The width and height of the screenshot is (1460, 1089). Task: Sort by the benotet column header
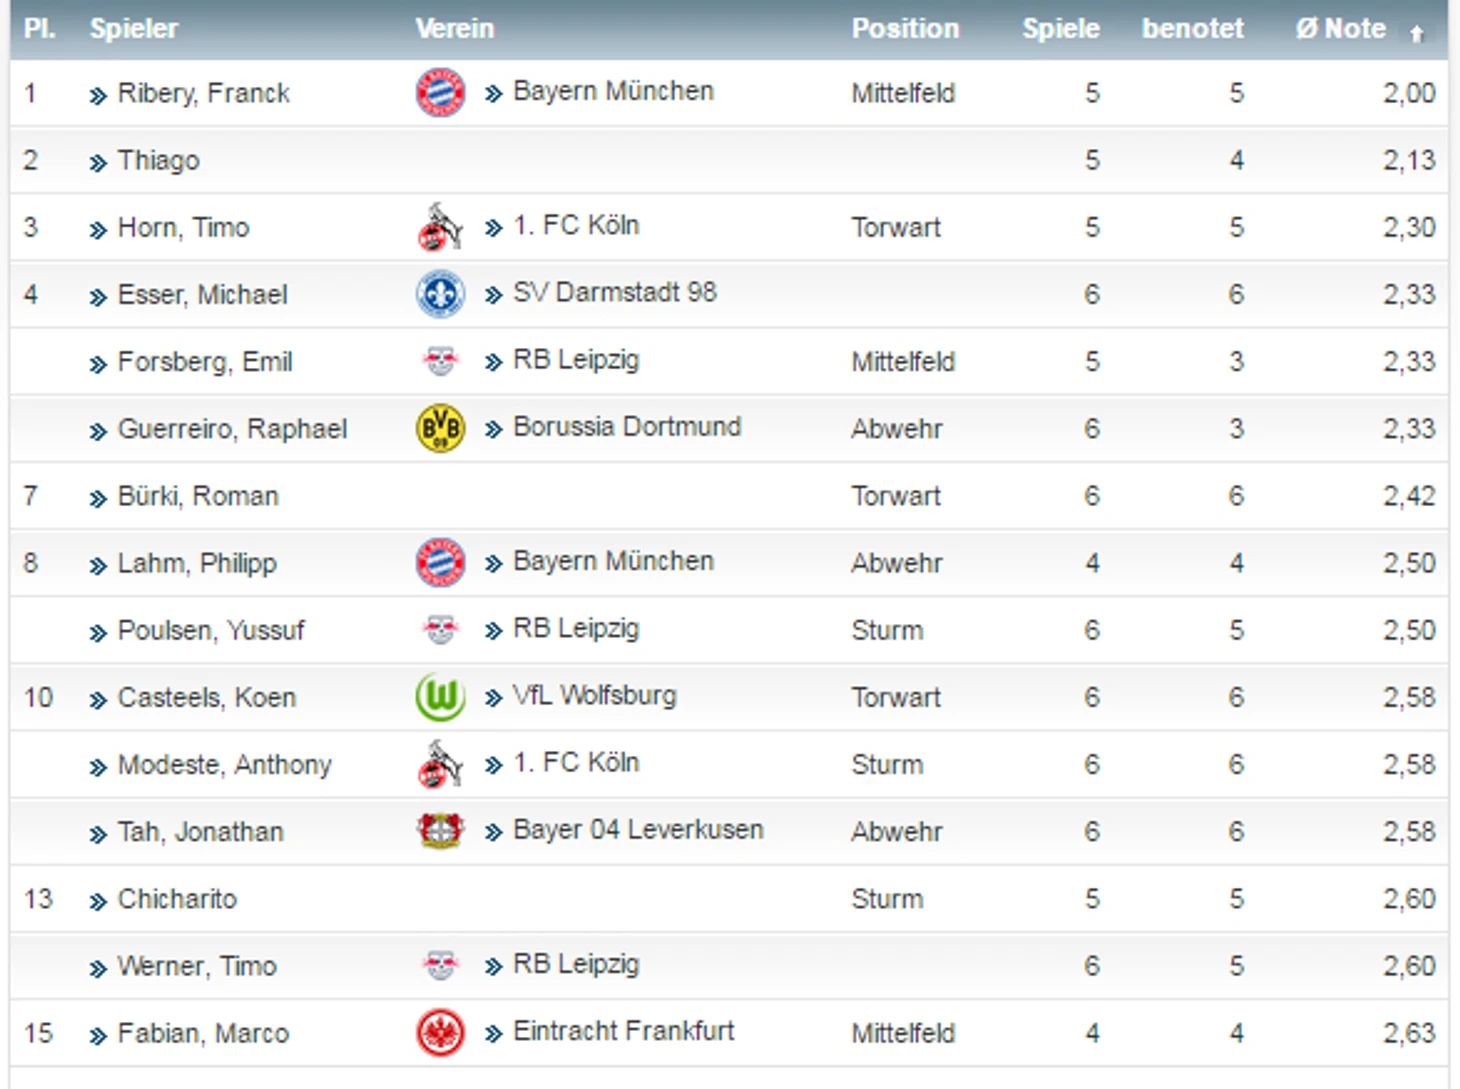[1192, 29]
